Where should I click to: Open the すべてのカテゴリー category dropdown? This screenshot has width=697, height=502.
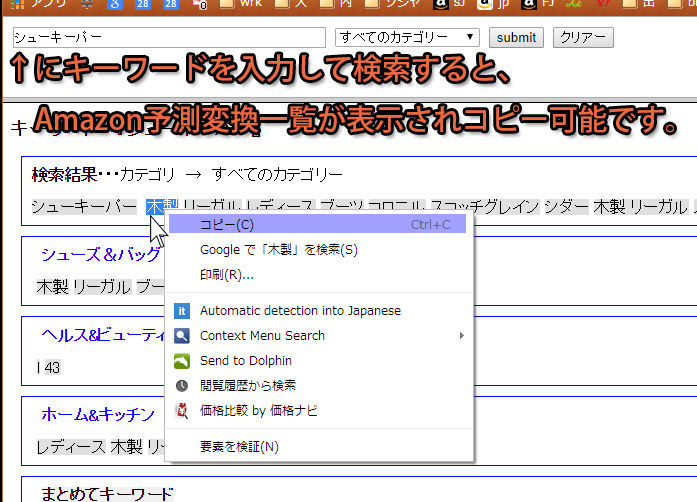(x=407, y=37)
